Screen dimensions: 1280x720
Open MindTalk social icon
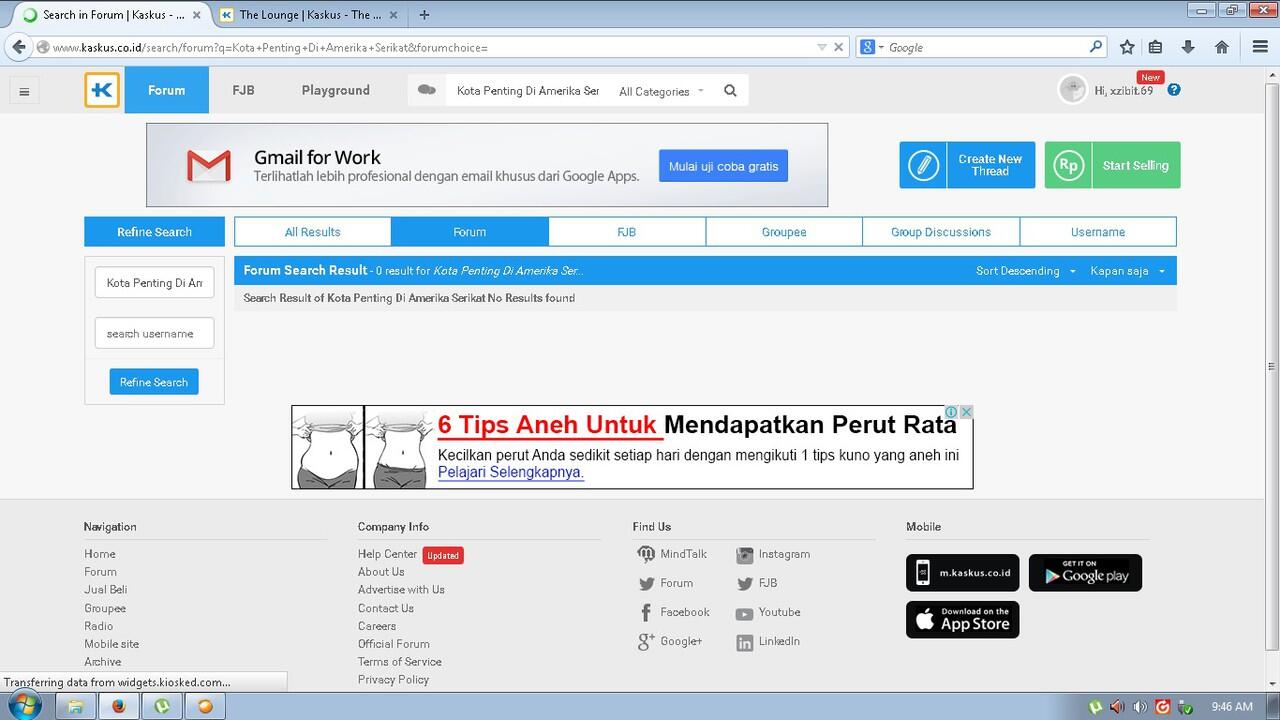tap(646, 554)
